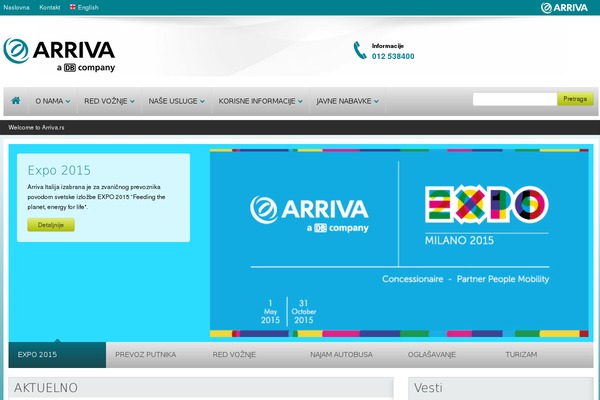Screen dimensions: 600x400
Task: Open the KORISNE INFORMACIJE dropdown
Action: point(261,101)
